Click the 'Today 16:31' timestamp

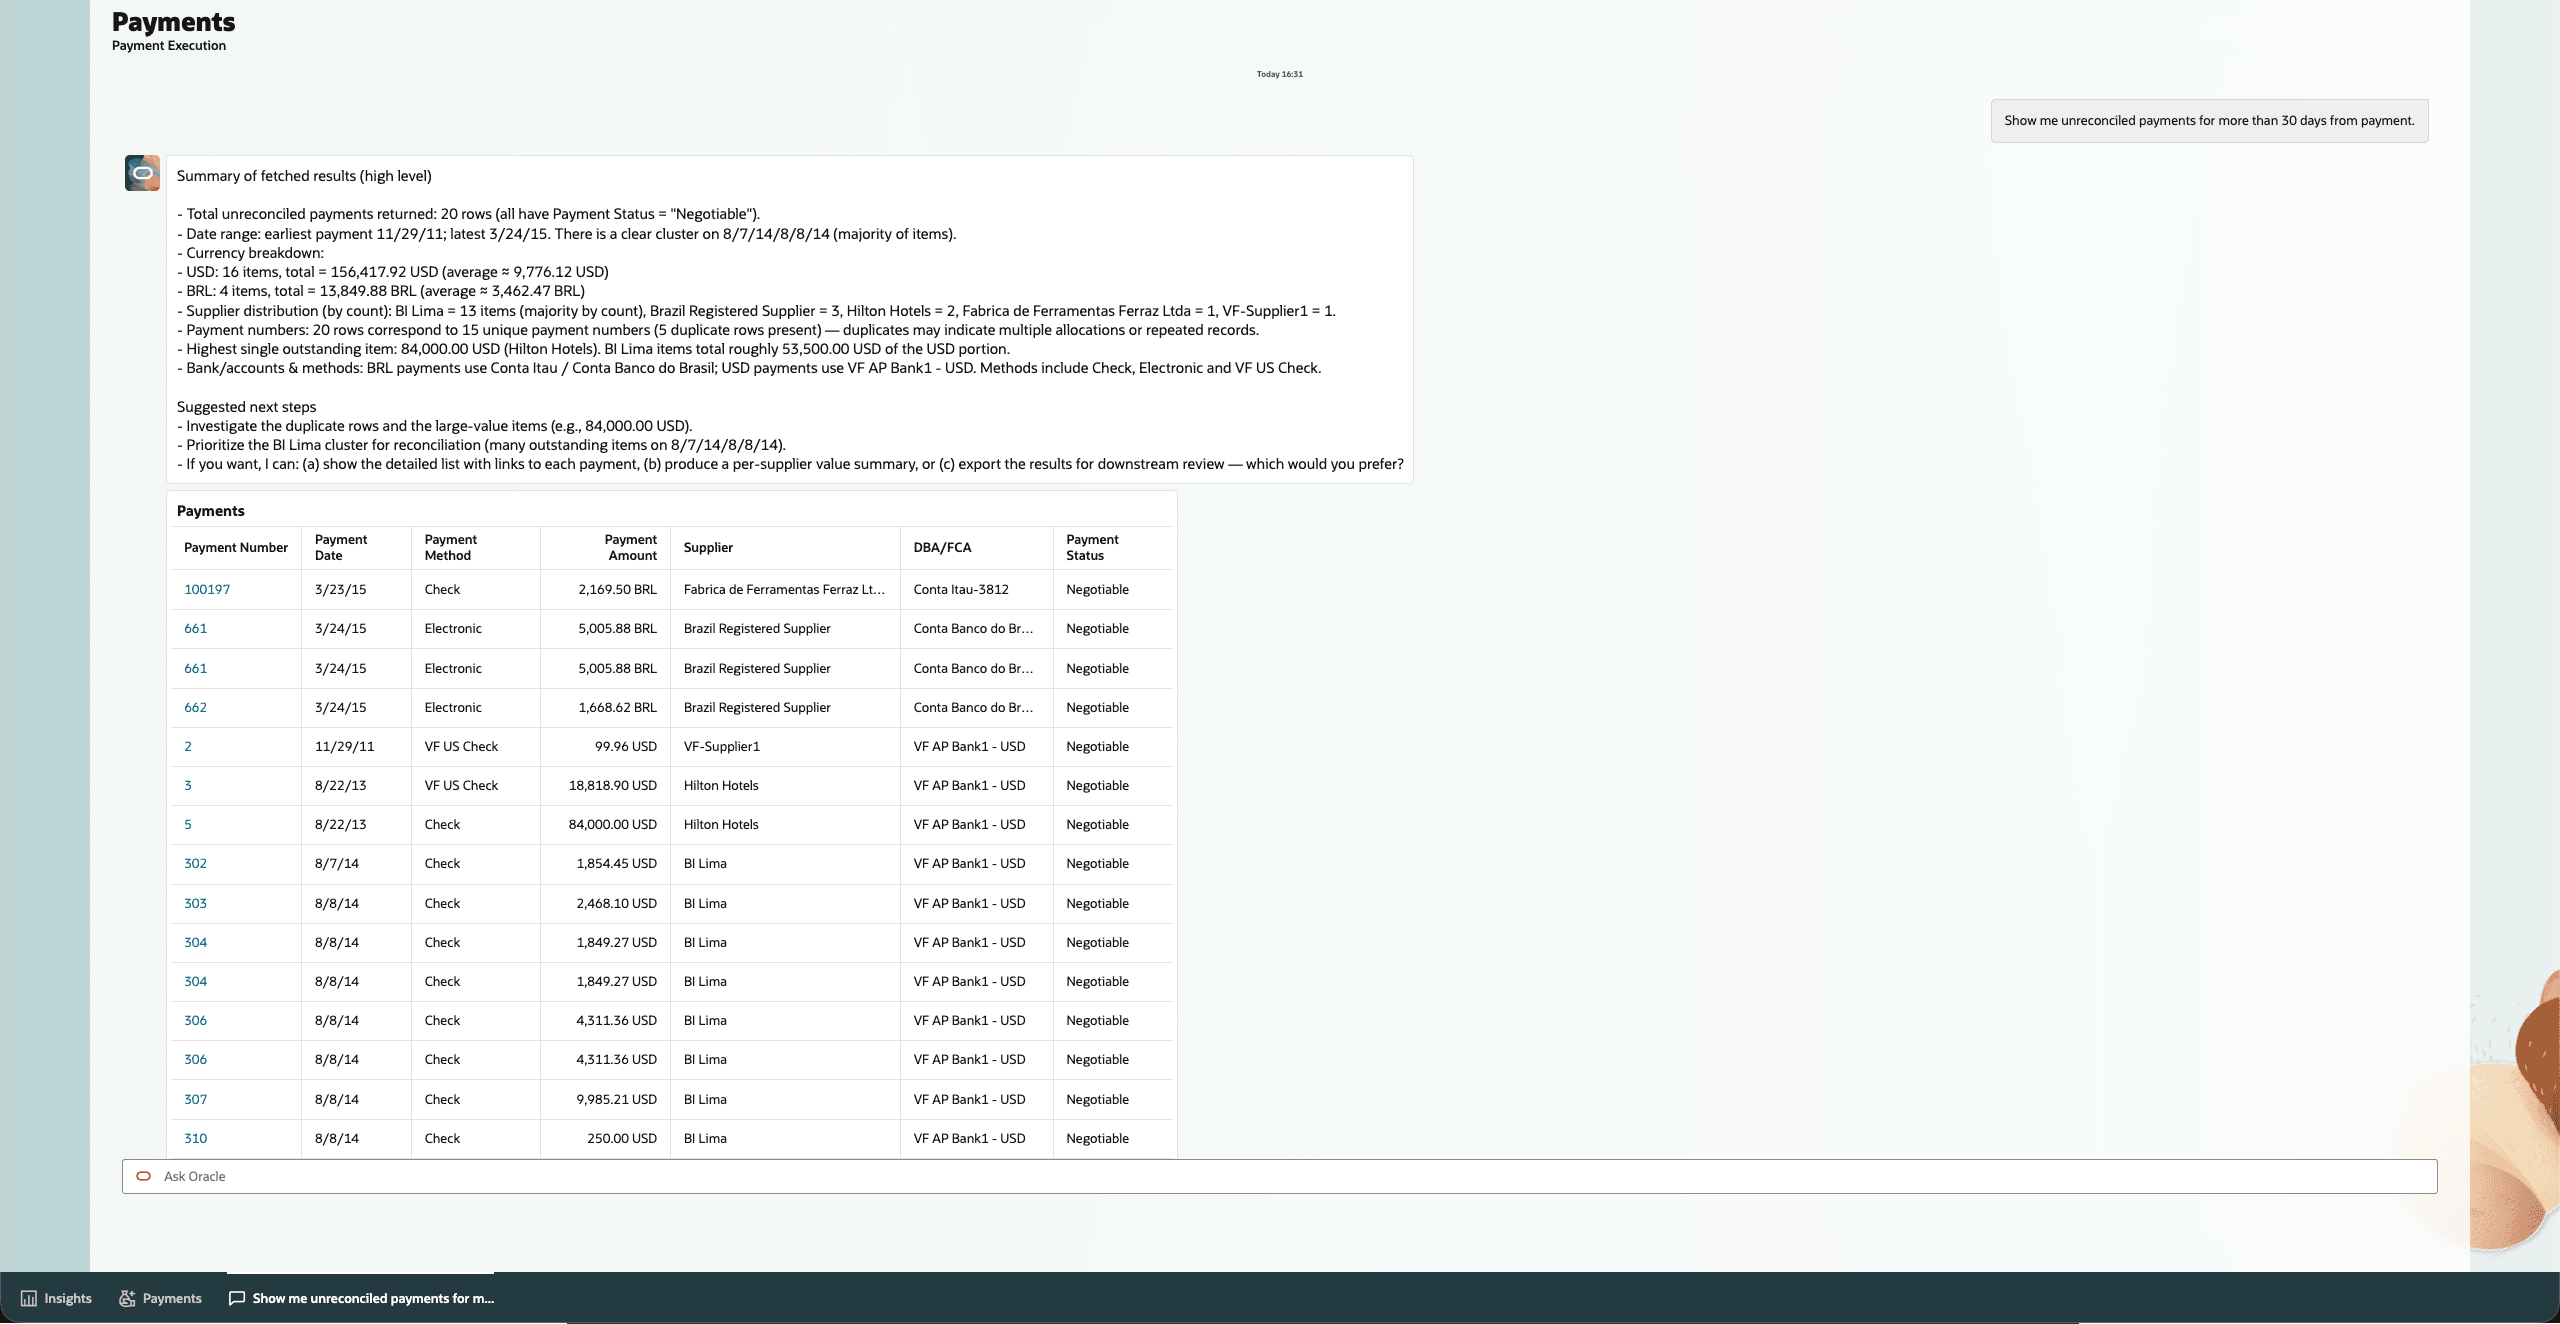(x=1280, y=74)
